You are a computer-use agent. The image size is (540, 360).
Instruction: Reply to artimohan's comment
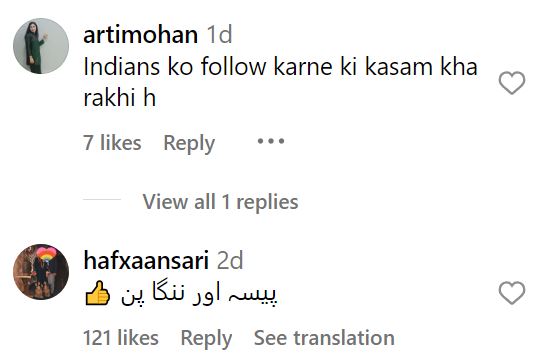pyautogui.click(x=189, y=143)
